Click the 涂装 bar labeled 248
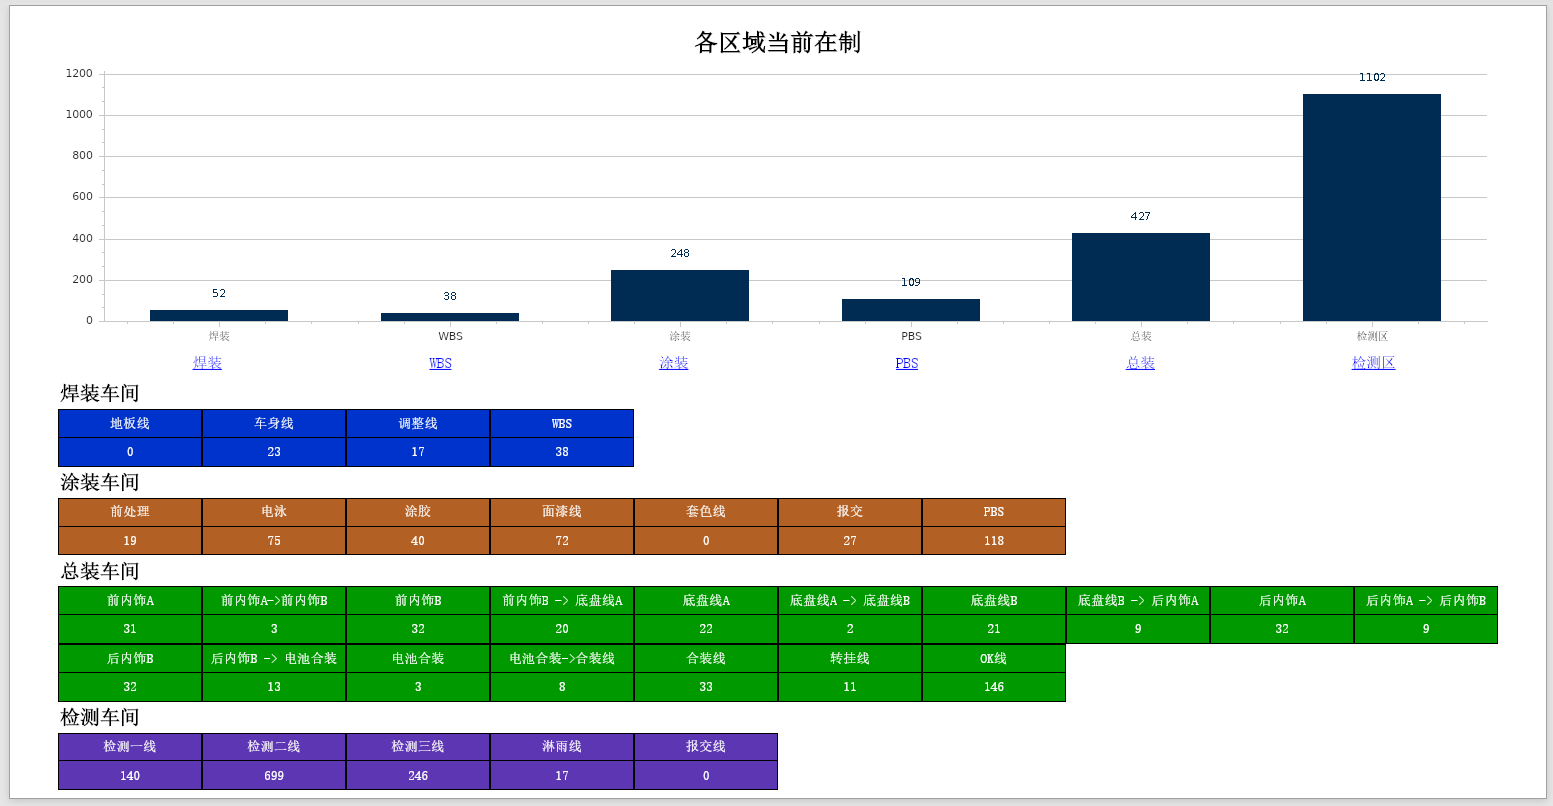The image size is (1553, 806). coord(679,295)
